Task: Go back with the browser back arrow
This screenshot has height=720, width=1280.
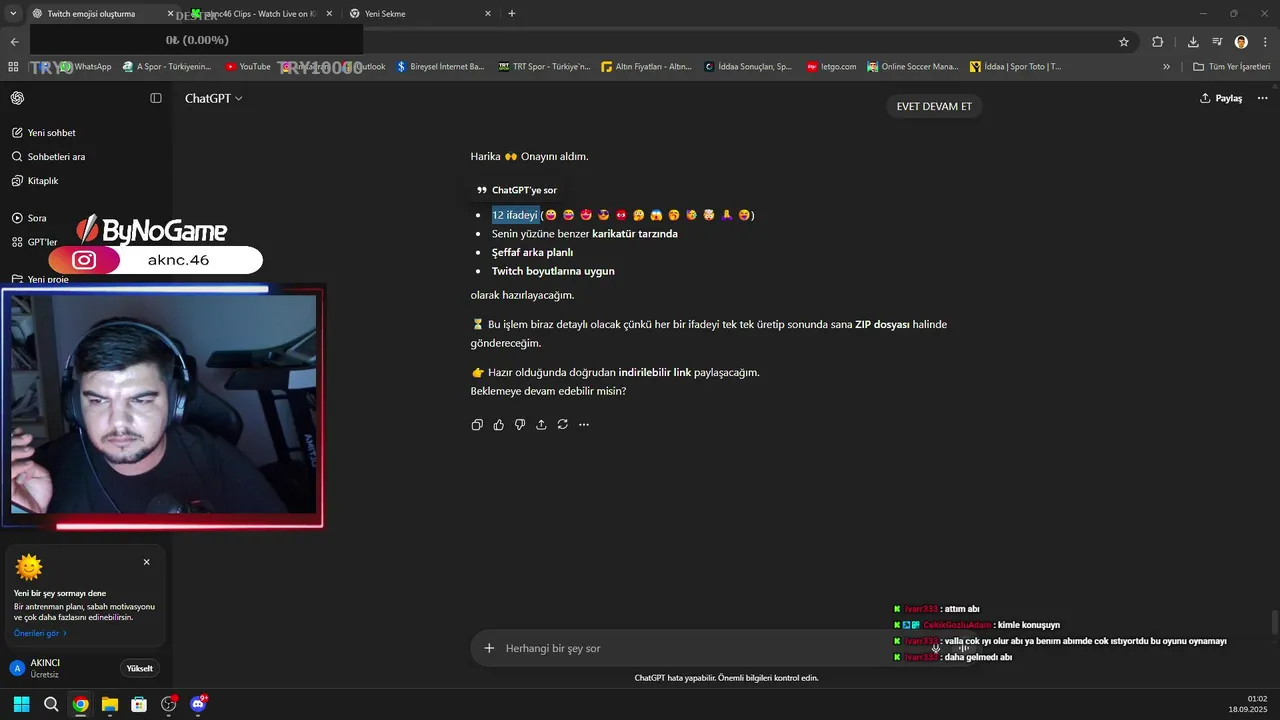Action: pos(14,42)
